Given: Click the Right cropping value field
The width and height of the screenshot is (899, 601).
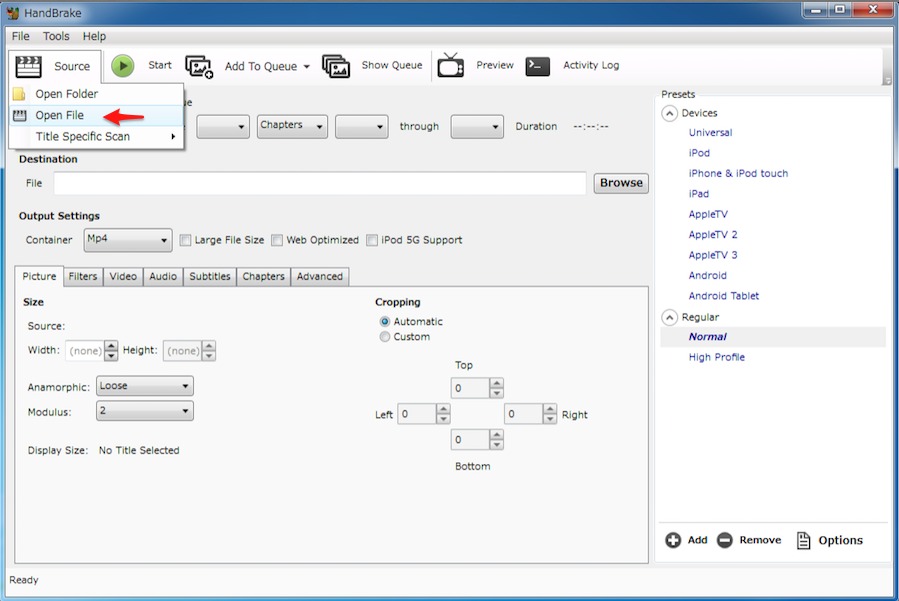Looking at the screenshot, I should point(523,414).
